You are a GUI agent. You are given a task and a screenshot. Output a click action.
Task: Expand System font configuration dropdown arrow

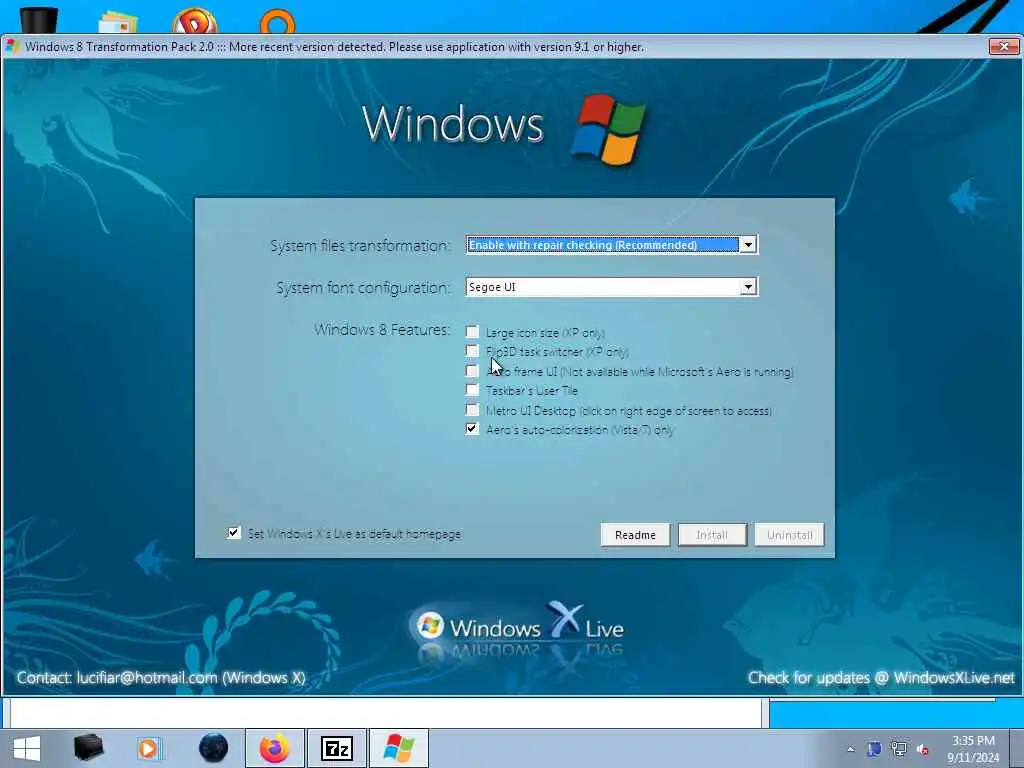[748, 287]
